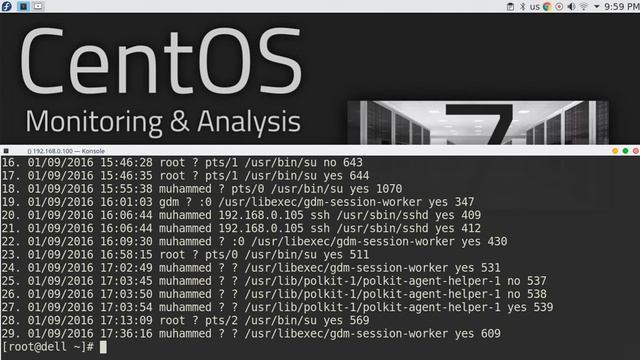
Task: Click row 29 ending in gdm-session-worker yes 609
Action: [x=251, y=333]
